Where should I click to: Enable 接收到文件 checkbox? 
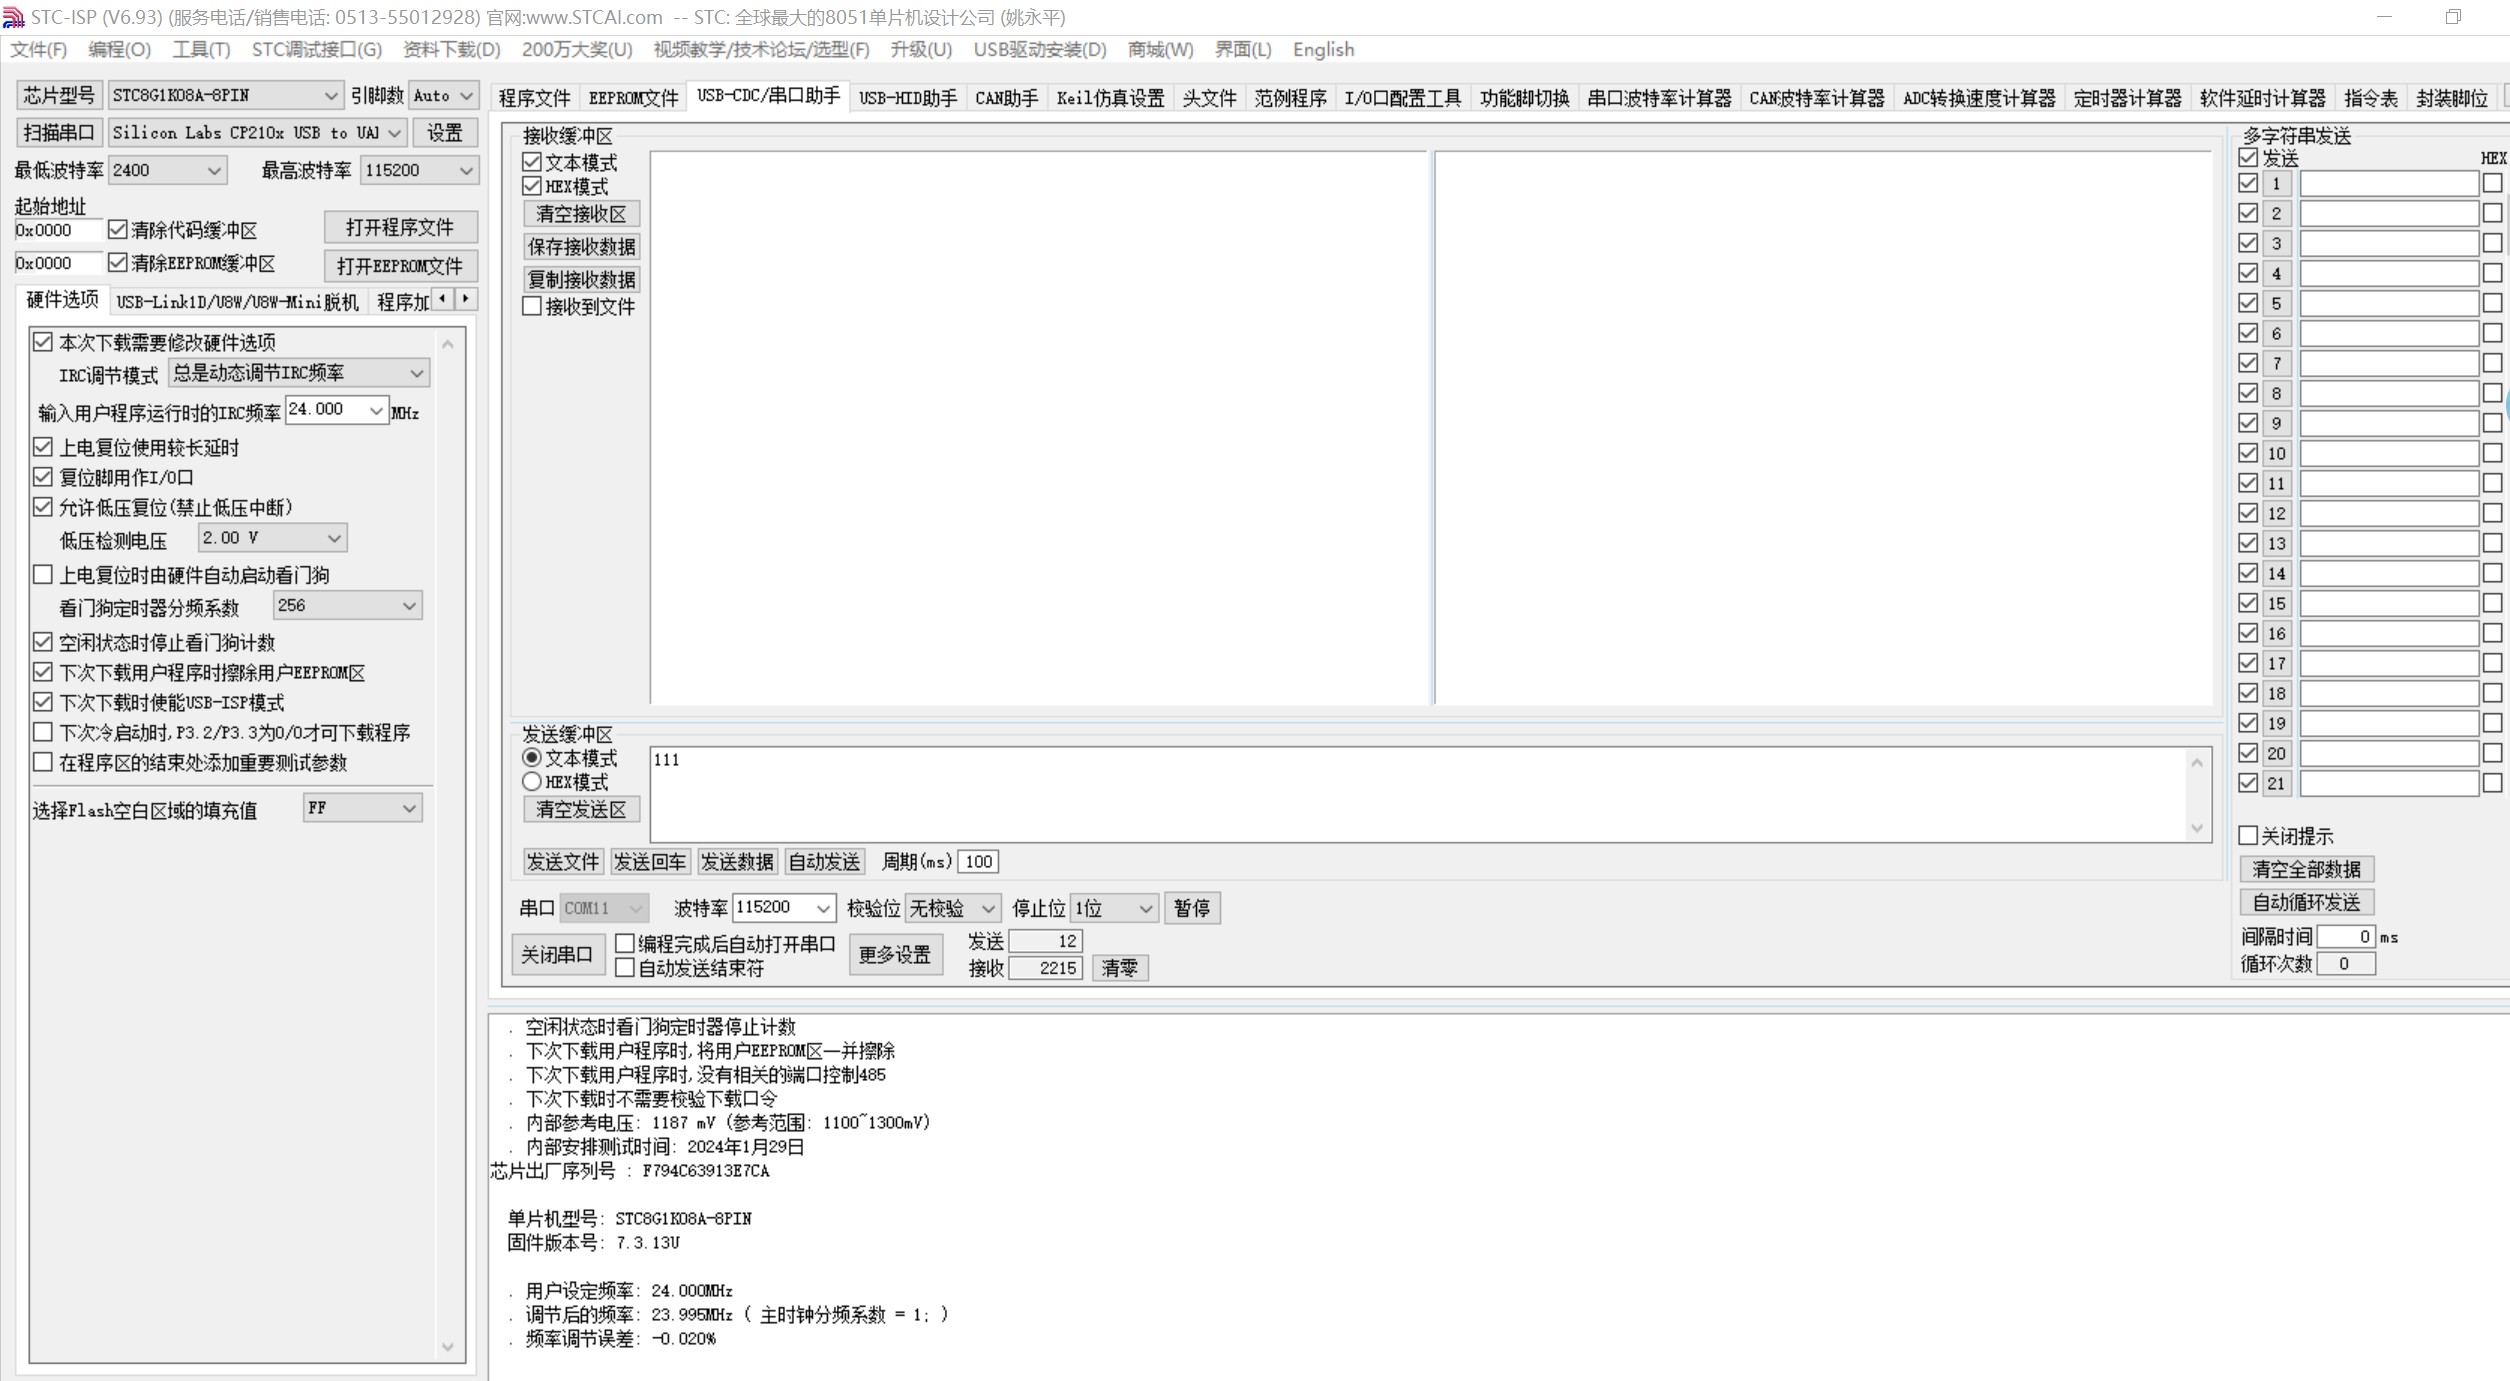532,307
